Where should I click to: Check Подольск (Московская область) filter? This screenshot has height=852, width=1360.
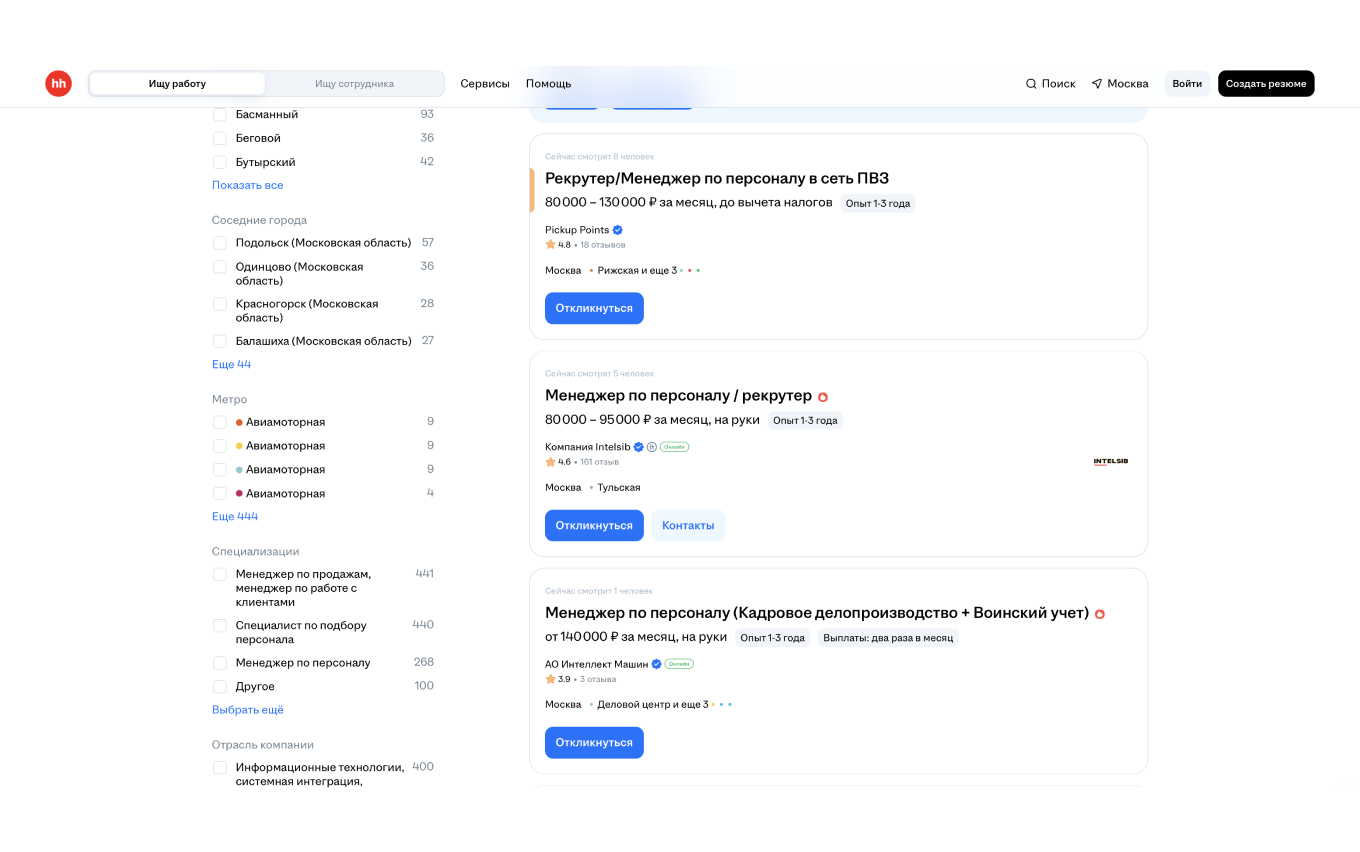[220, 243]
